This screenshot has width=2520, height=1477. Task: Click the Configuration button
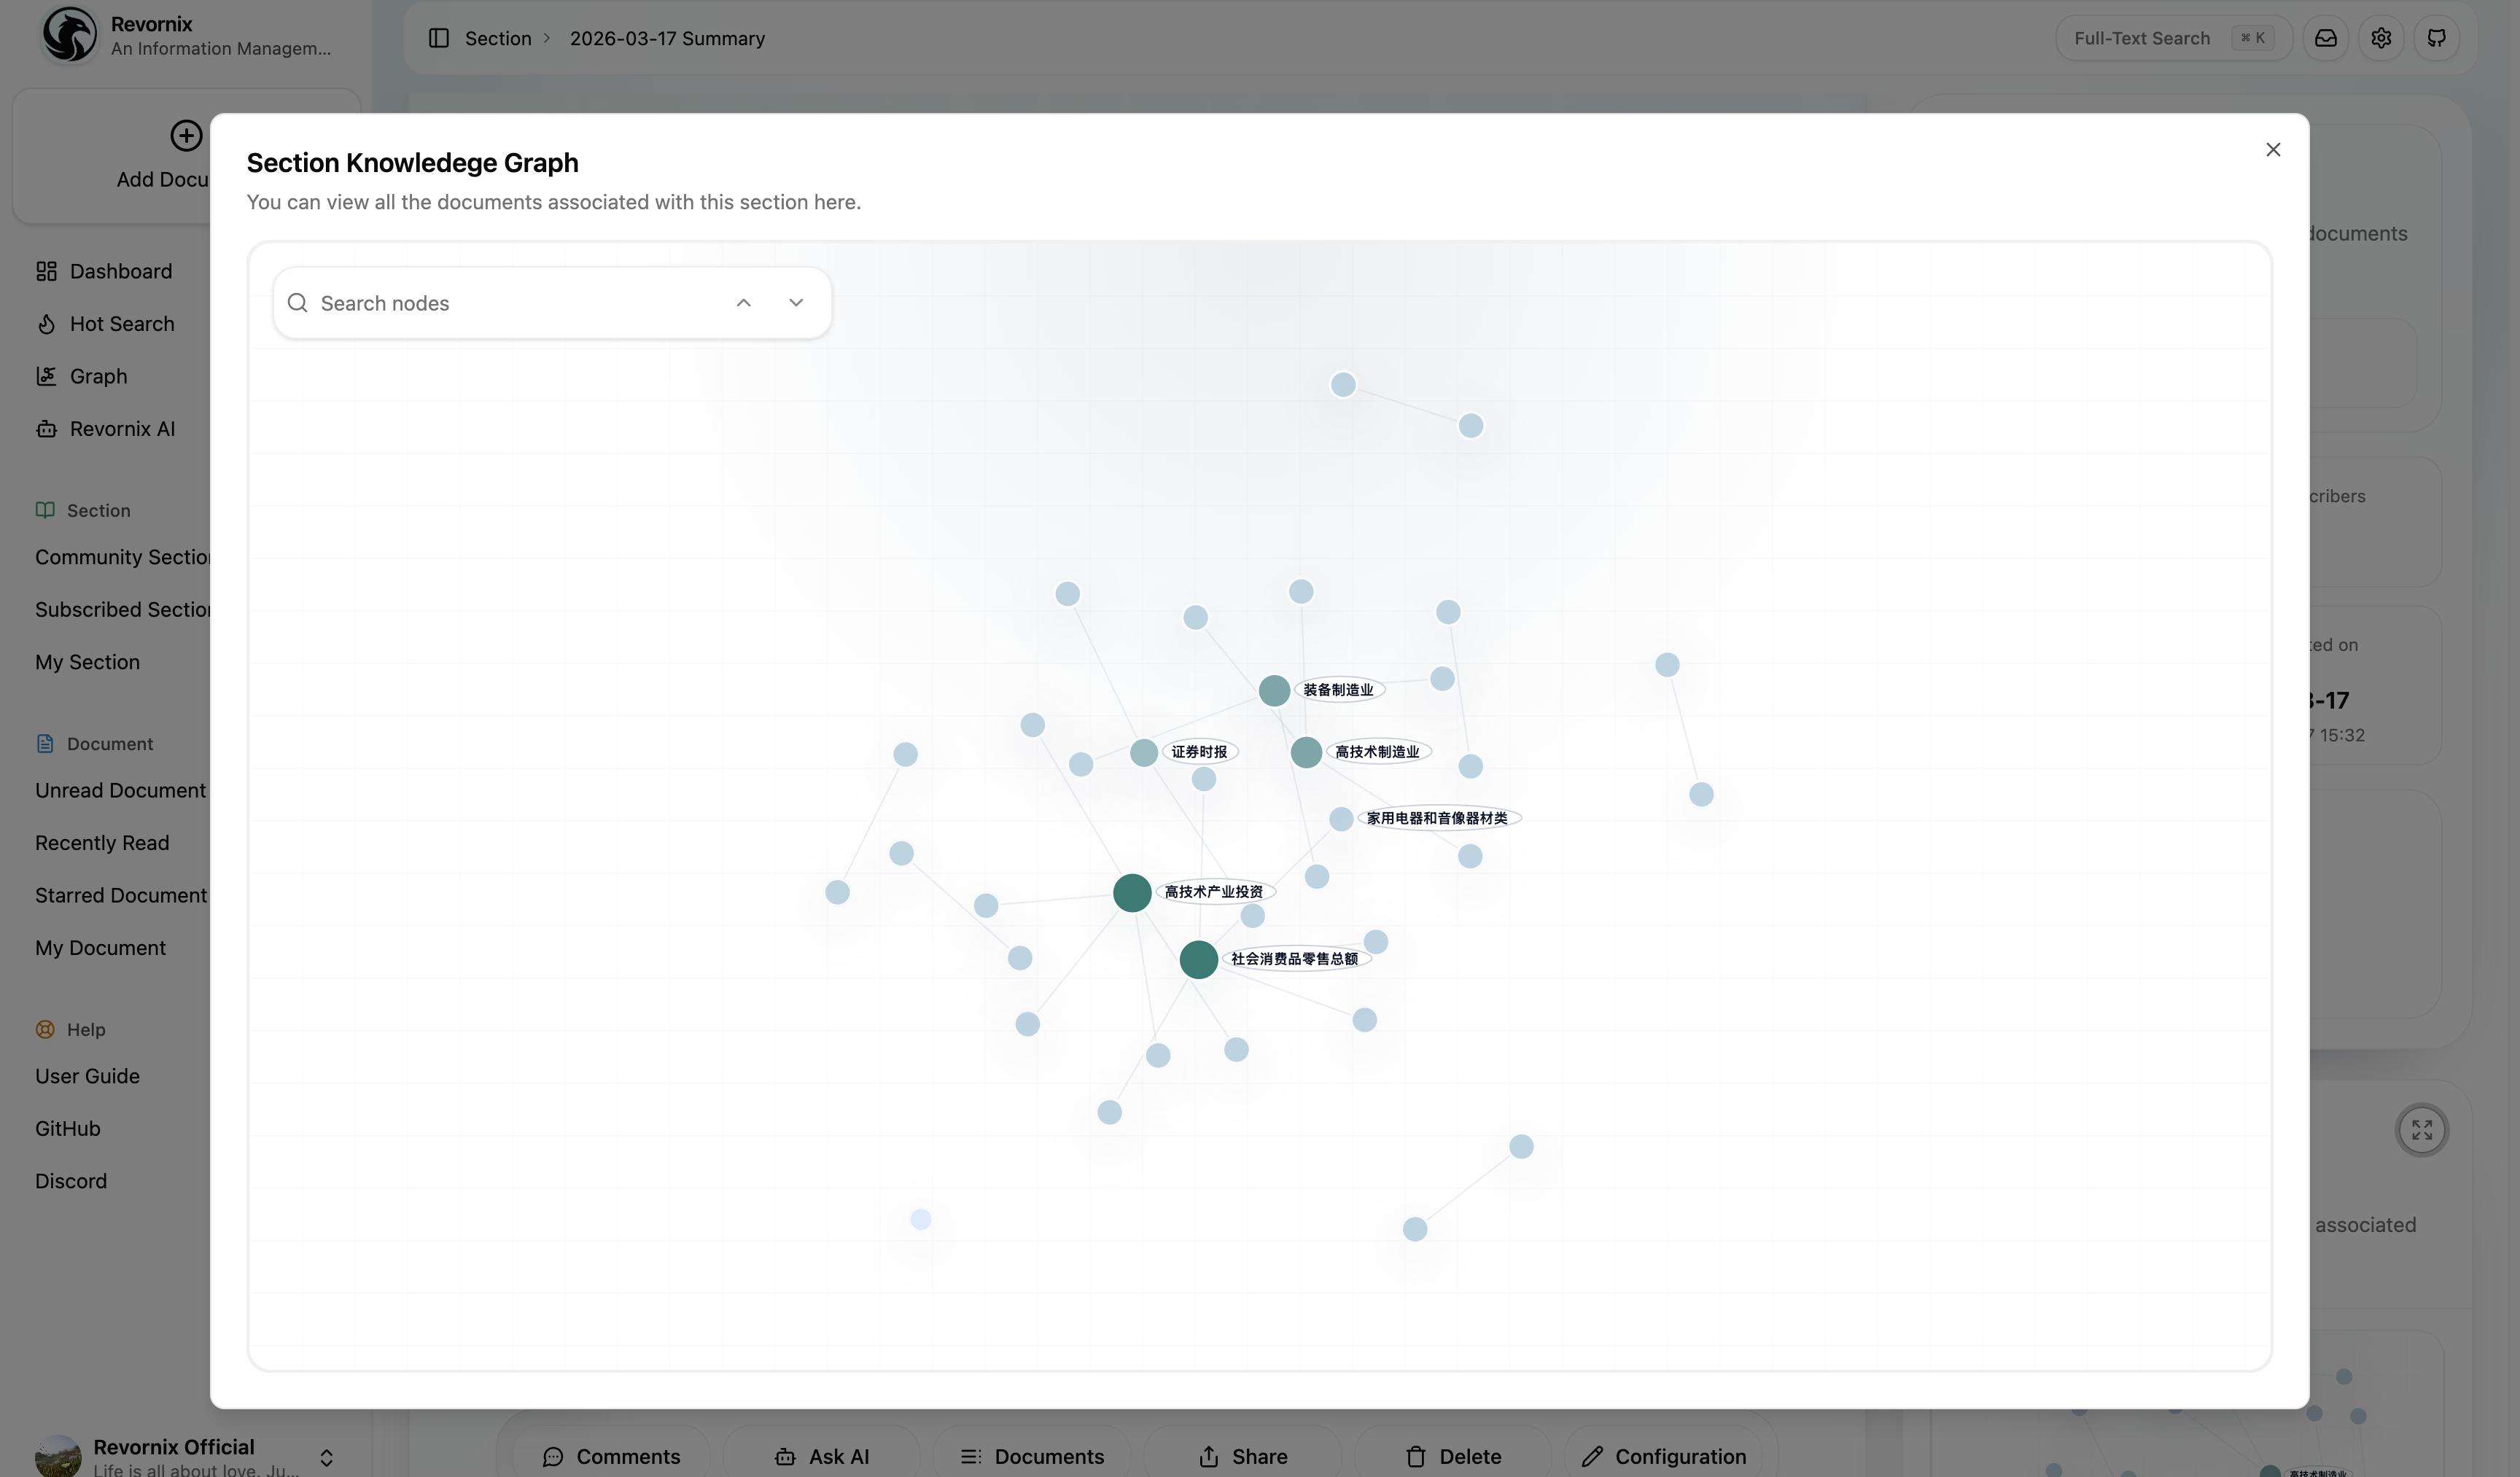1664,1456
